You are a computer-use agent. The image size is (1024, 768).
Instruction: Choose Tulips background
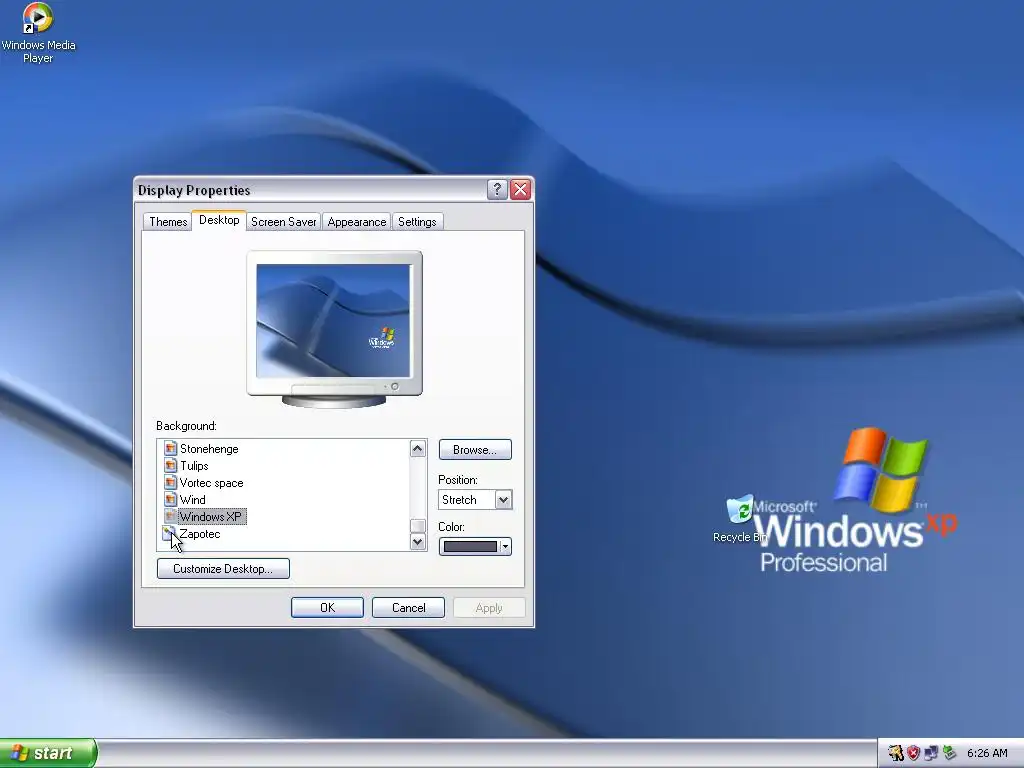(x=194, y=466)
